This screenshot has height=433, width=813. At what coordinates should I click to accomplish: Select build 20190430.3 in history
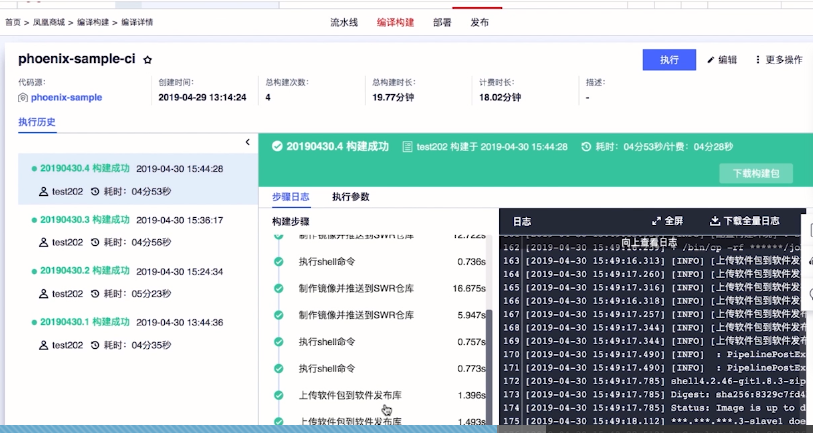pos(138,230)
